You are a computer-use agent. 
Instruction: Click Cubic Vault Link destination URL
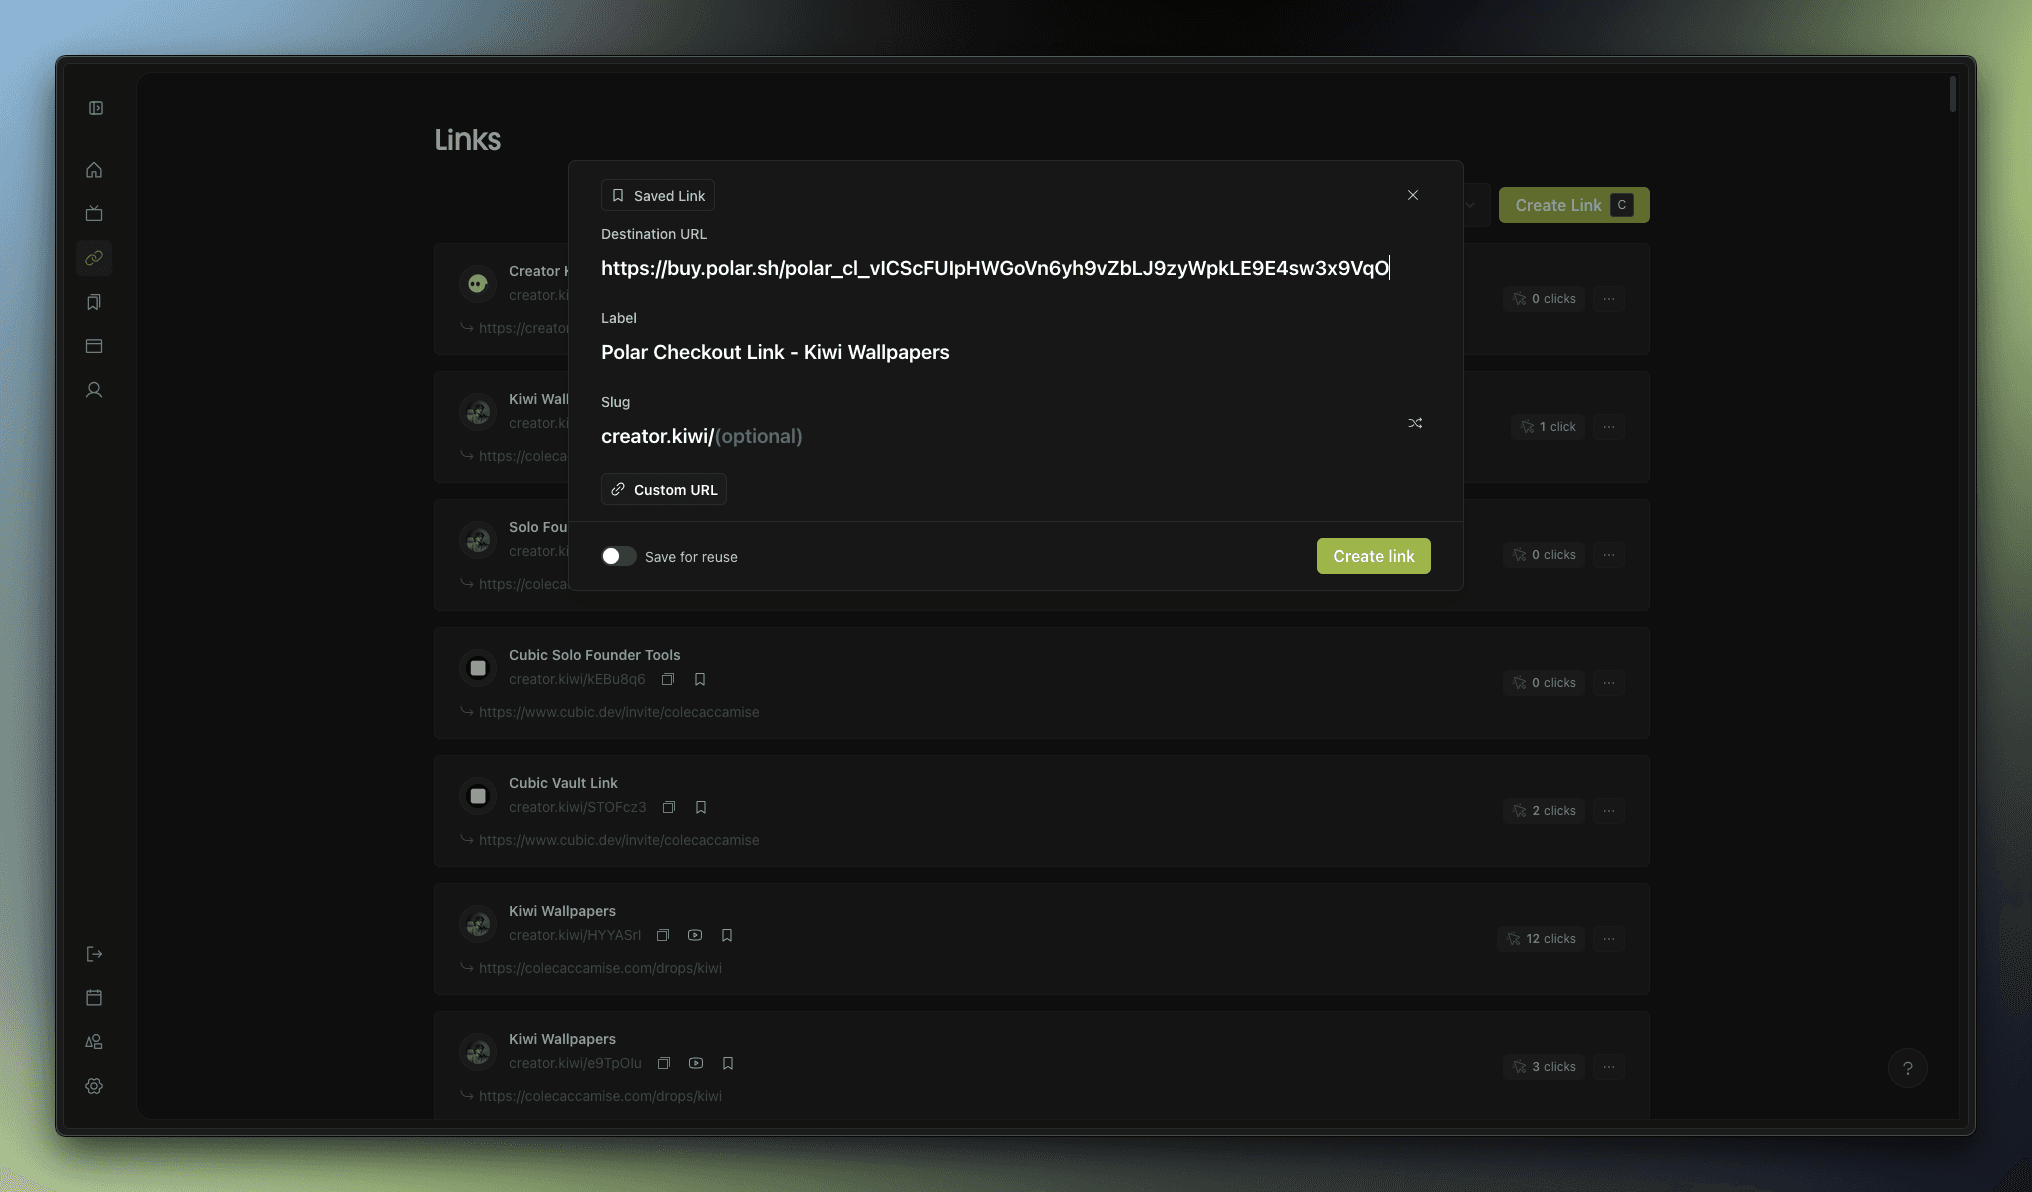(x=619, y=840)
